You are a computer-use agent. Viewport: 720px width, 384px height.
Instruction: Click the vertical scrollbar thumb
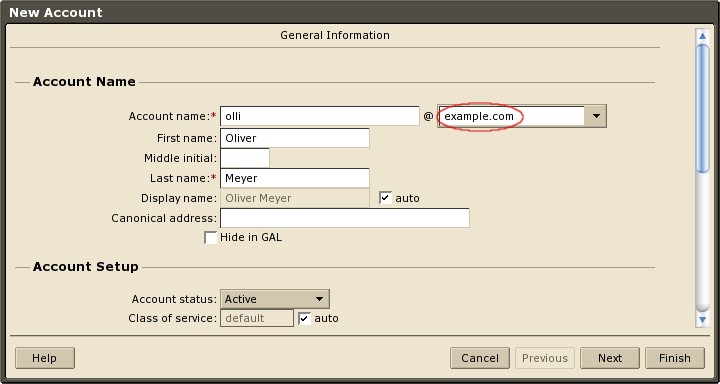(x=703, y=108)
